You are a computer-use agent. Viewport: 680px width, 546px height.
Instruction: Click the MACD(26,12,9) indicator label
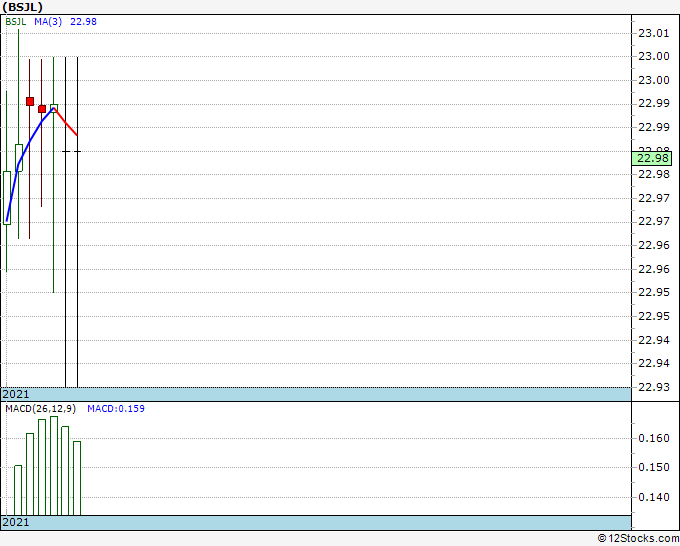[x=40, y=409]
